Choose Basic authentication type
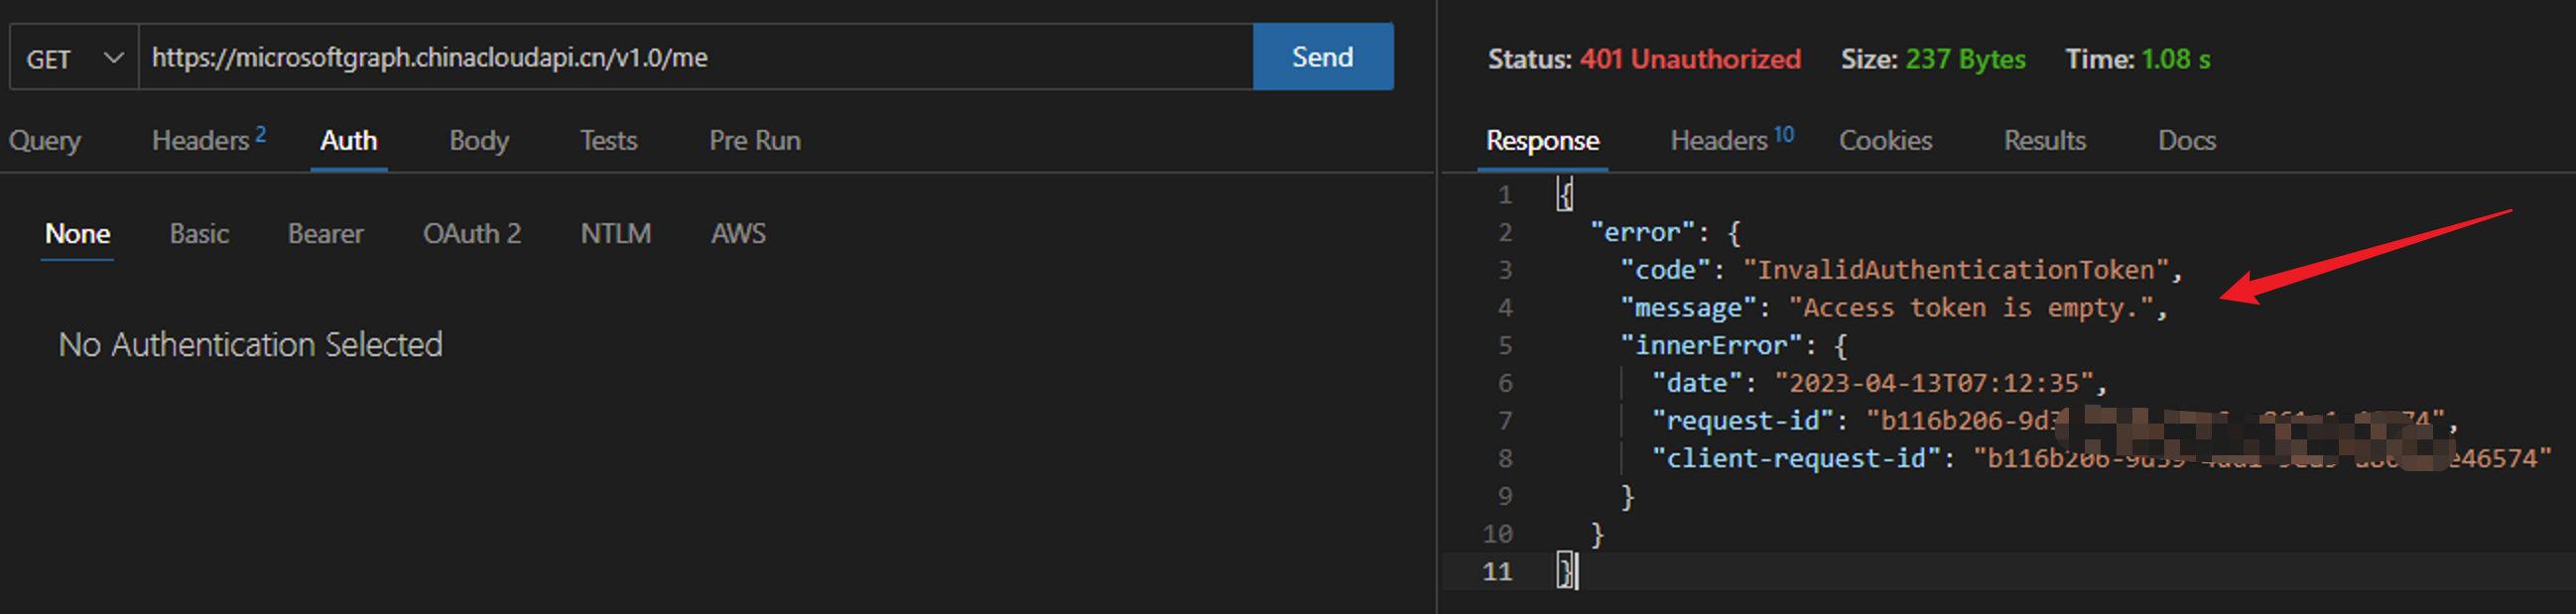This screenshot has width=2576, height=614. point(199,234)
